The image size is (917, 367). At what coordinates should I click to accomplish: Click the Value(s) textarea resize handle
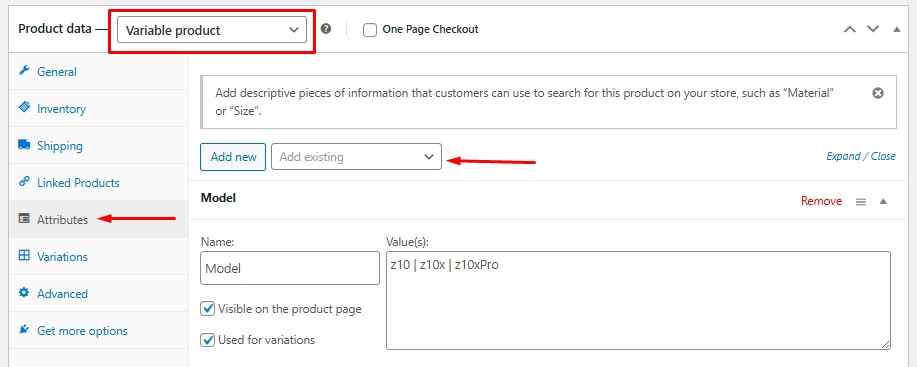click(x=885, y=345)
